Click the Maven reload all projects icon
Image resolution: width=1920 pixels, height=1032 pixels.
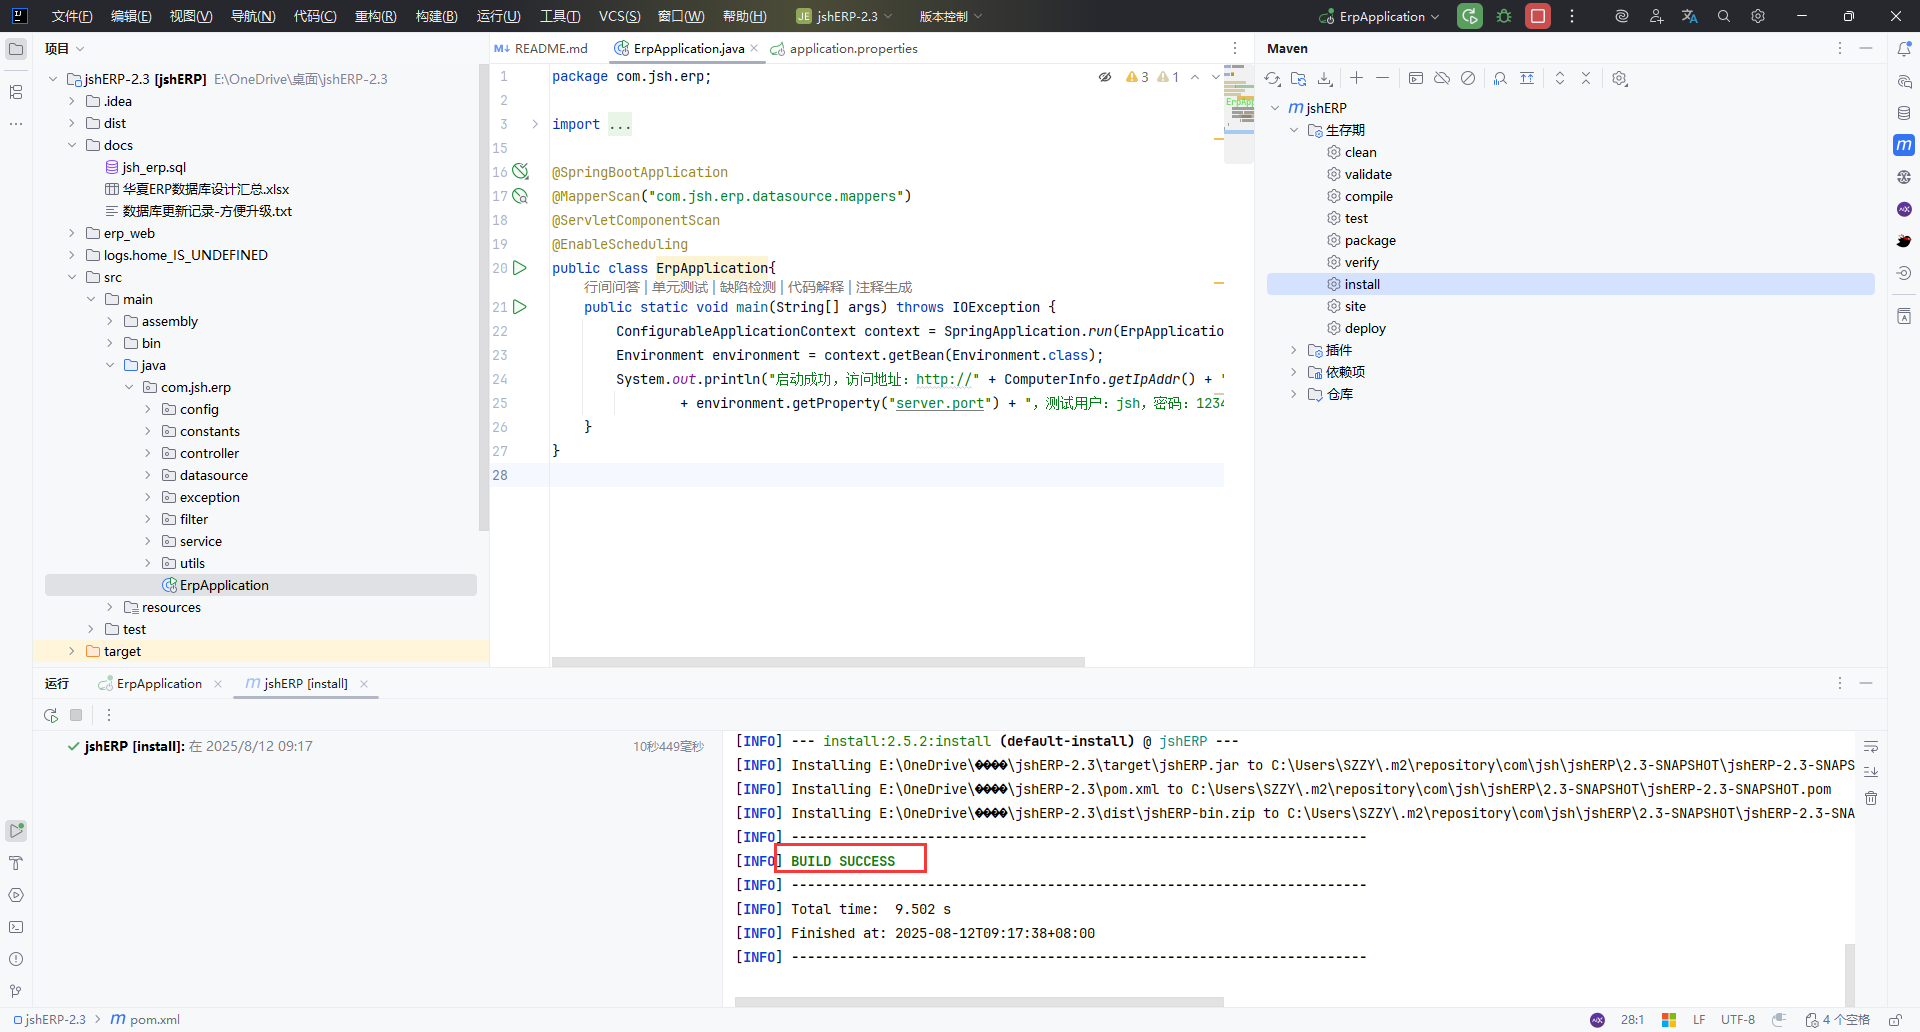1272,79
